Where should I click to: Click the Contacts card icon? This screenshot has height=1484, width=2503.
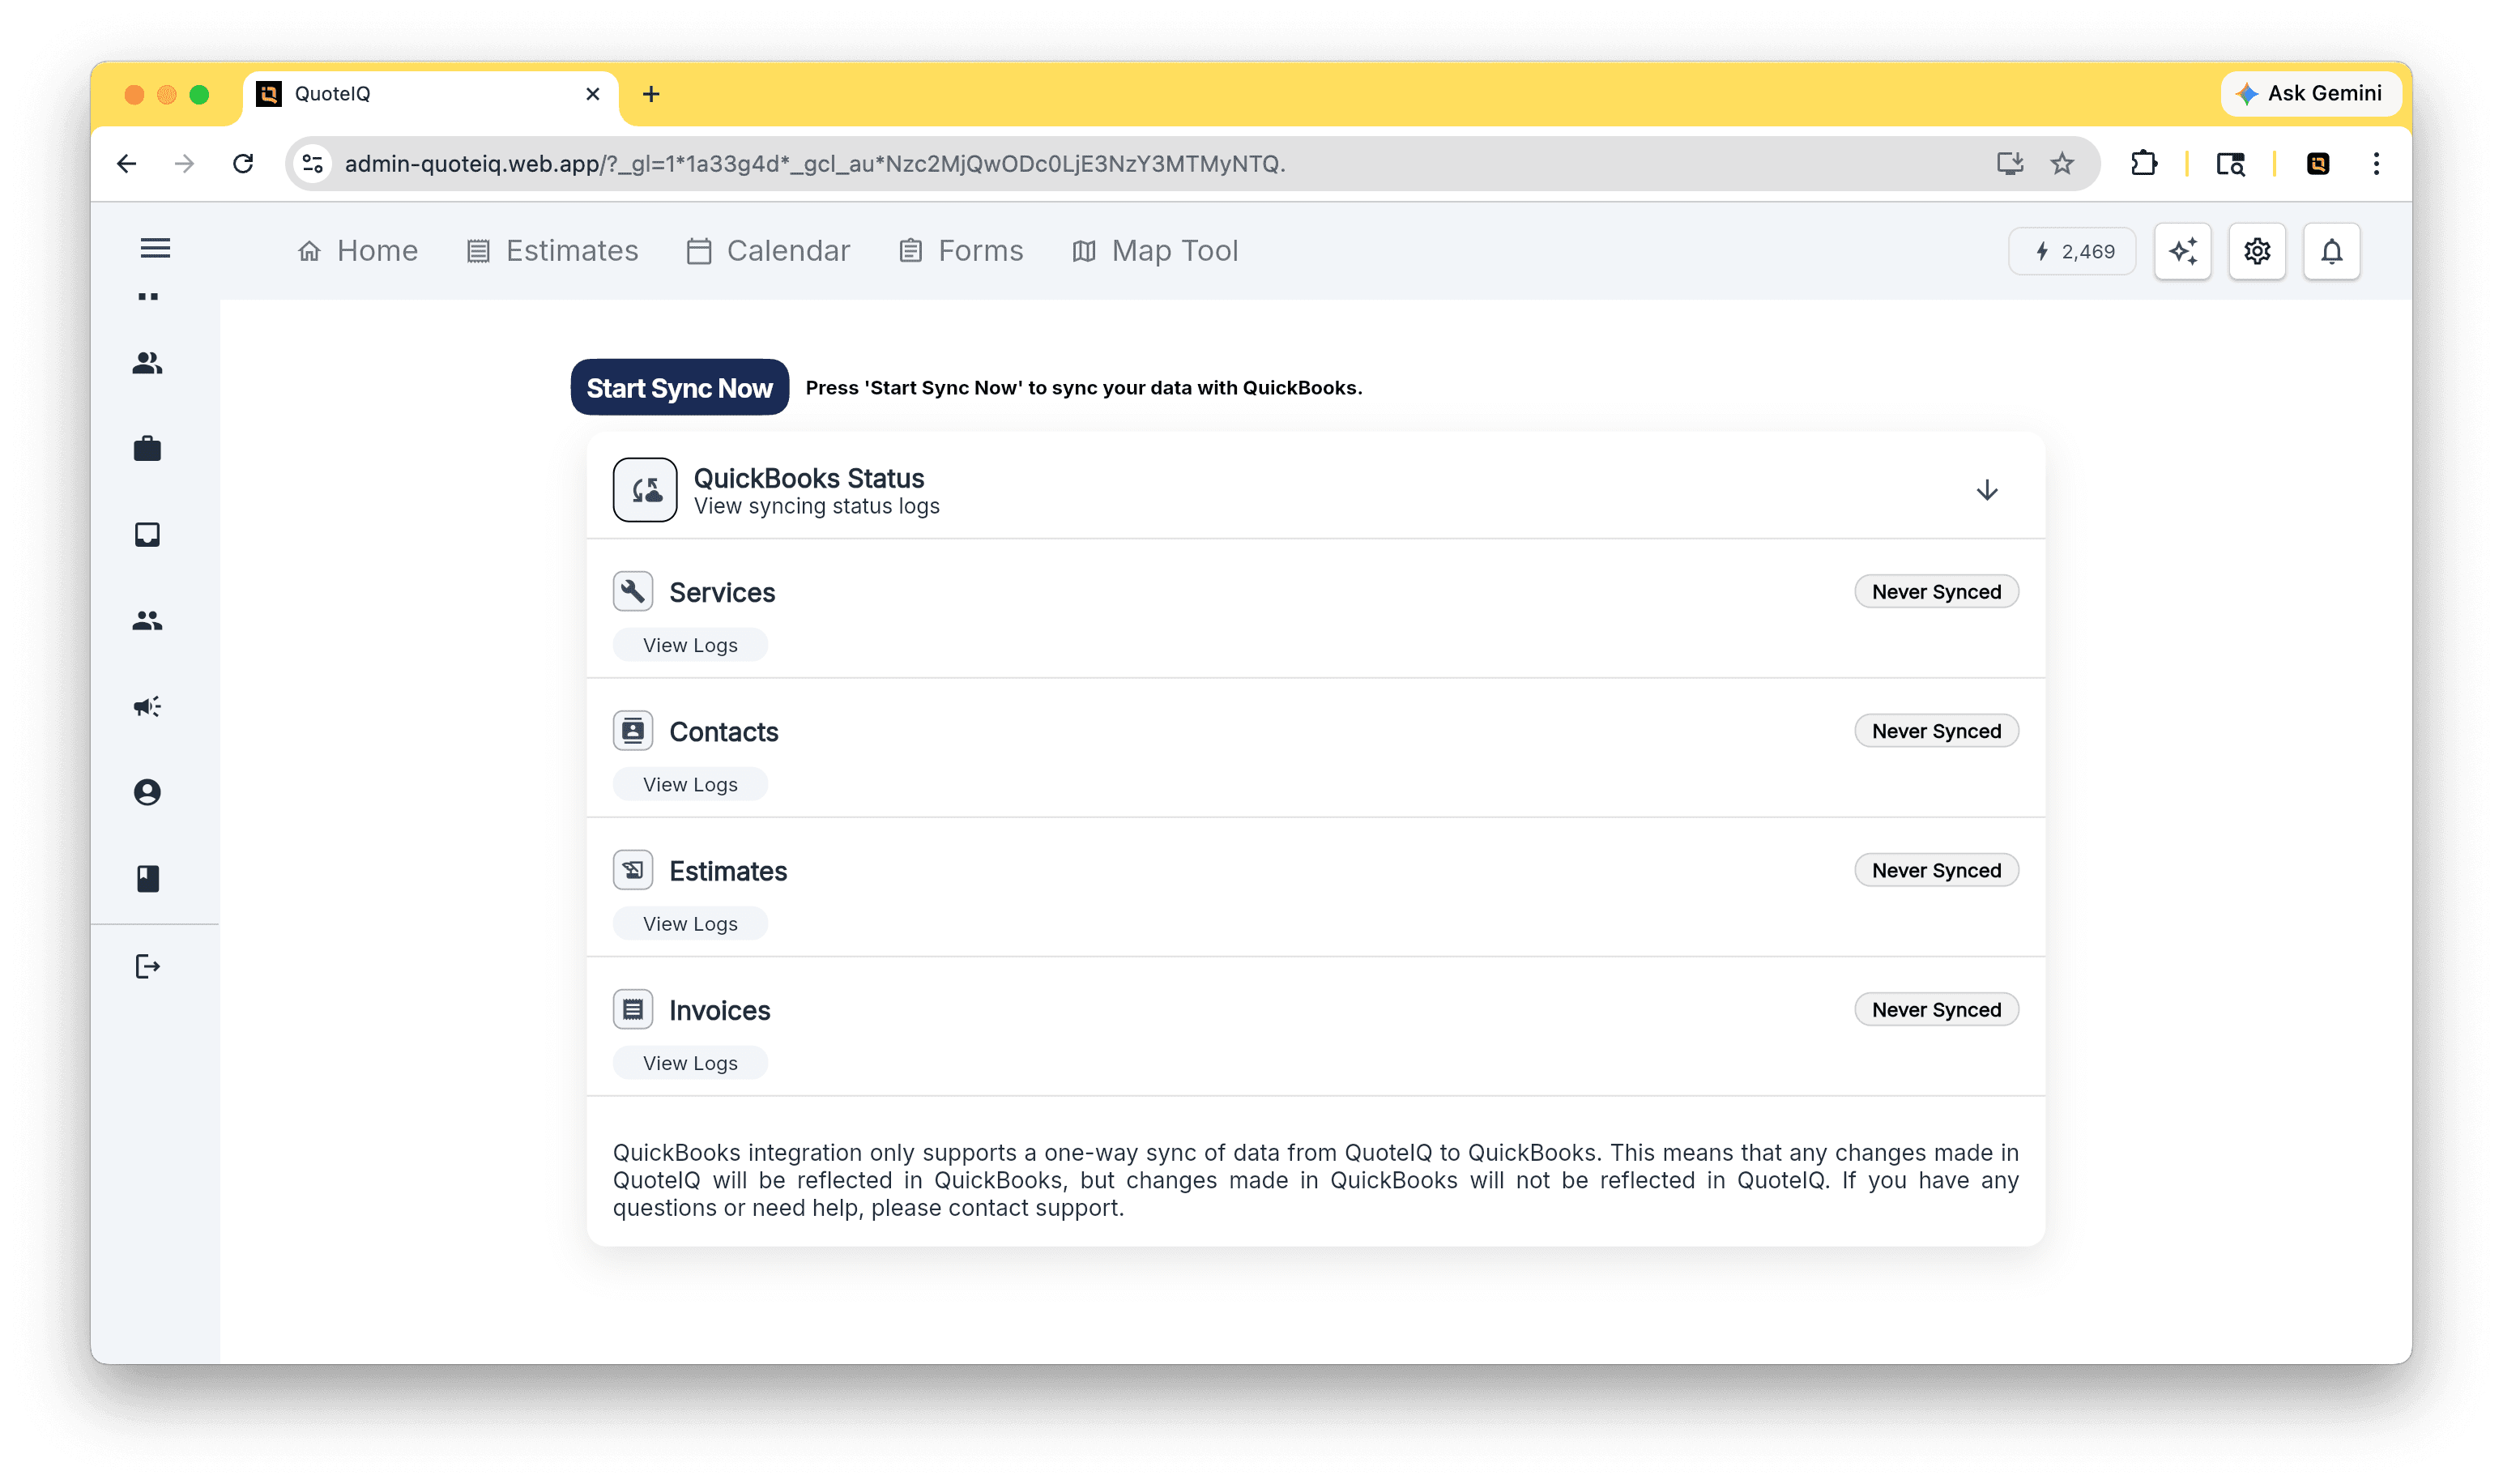(x=633, y=731)
